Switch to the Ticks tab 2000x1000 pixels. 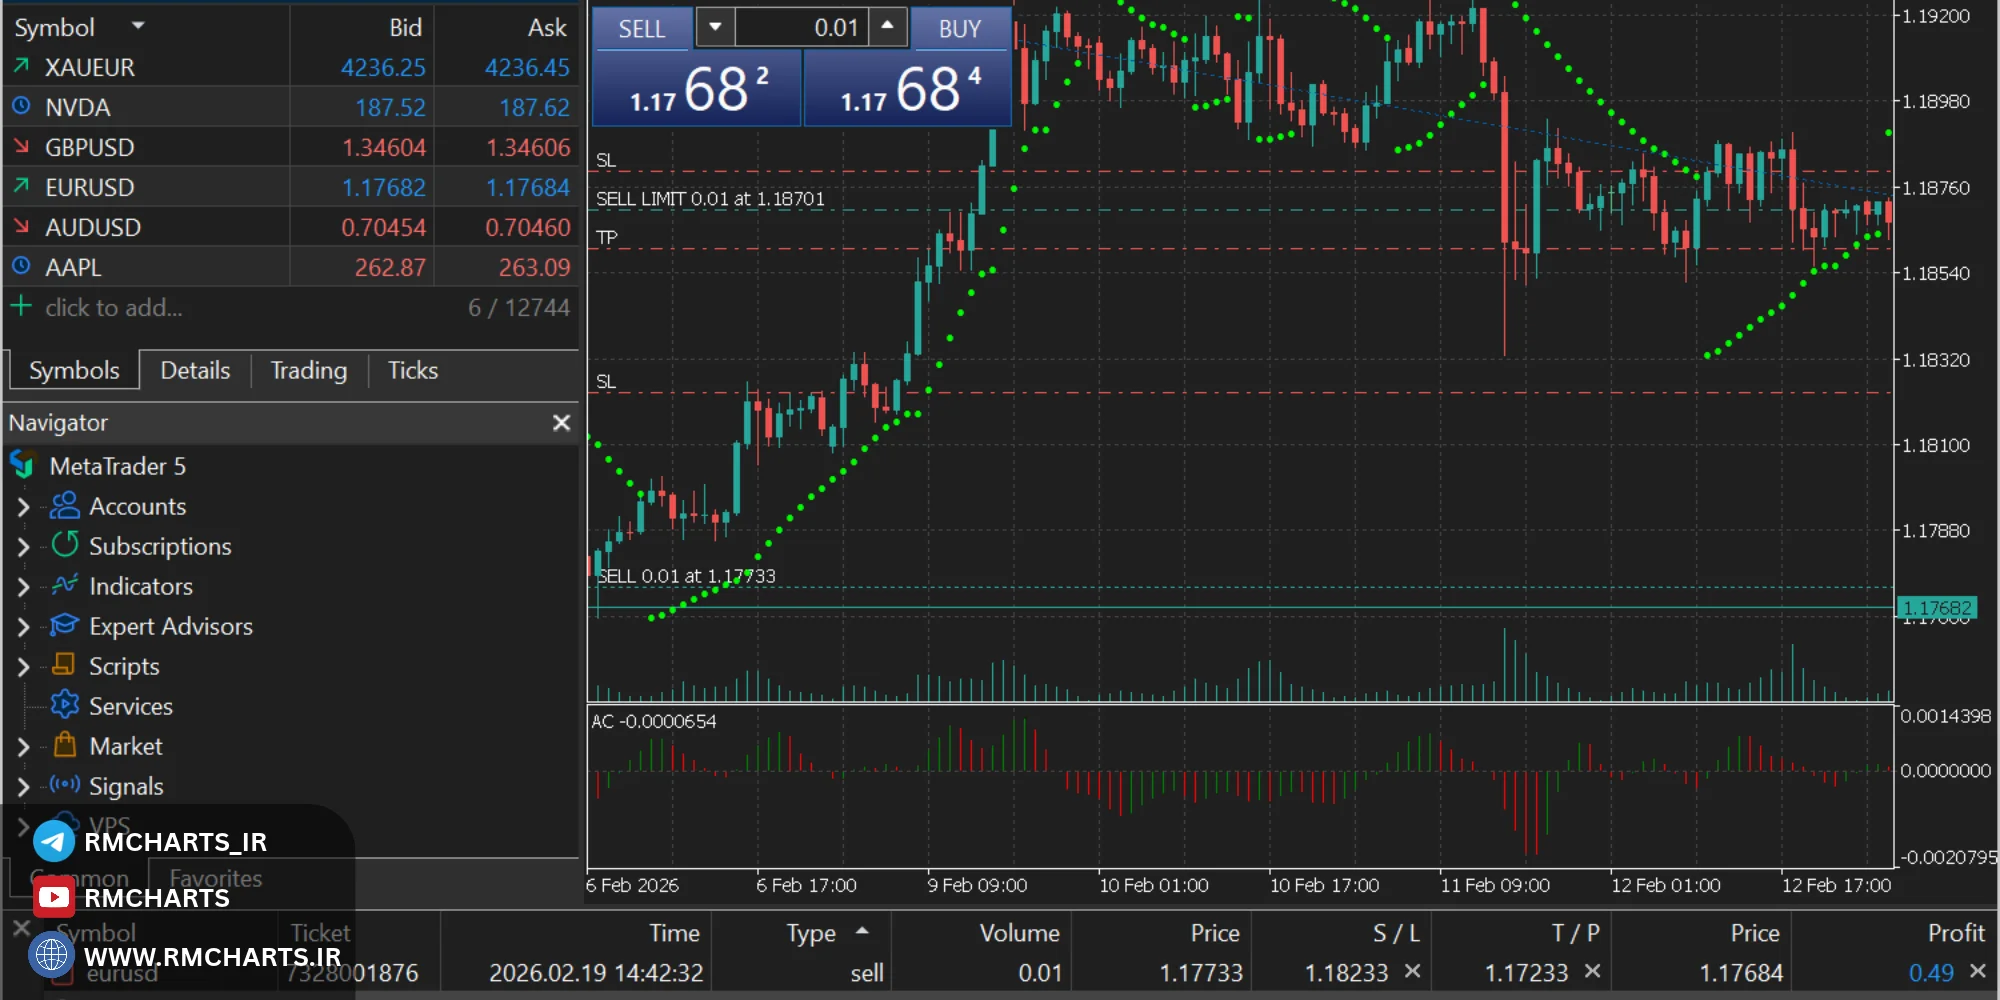(413, 370)
